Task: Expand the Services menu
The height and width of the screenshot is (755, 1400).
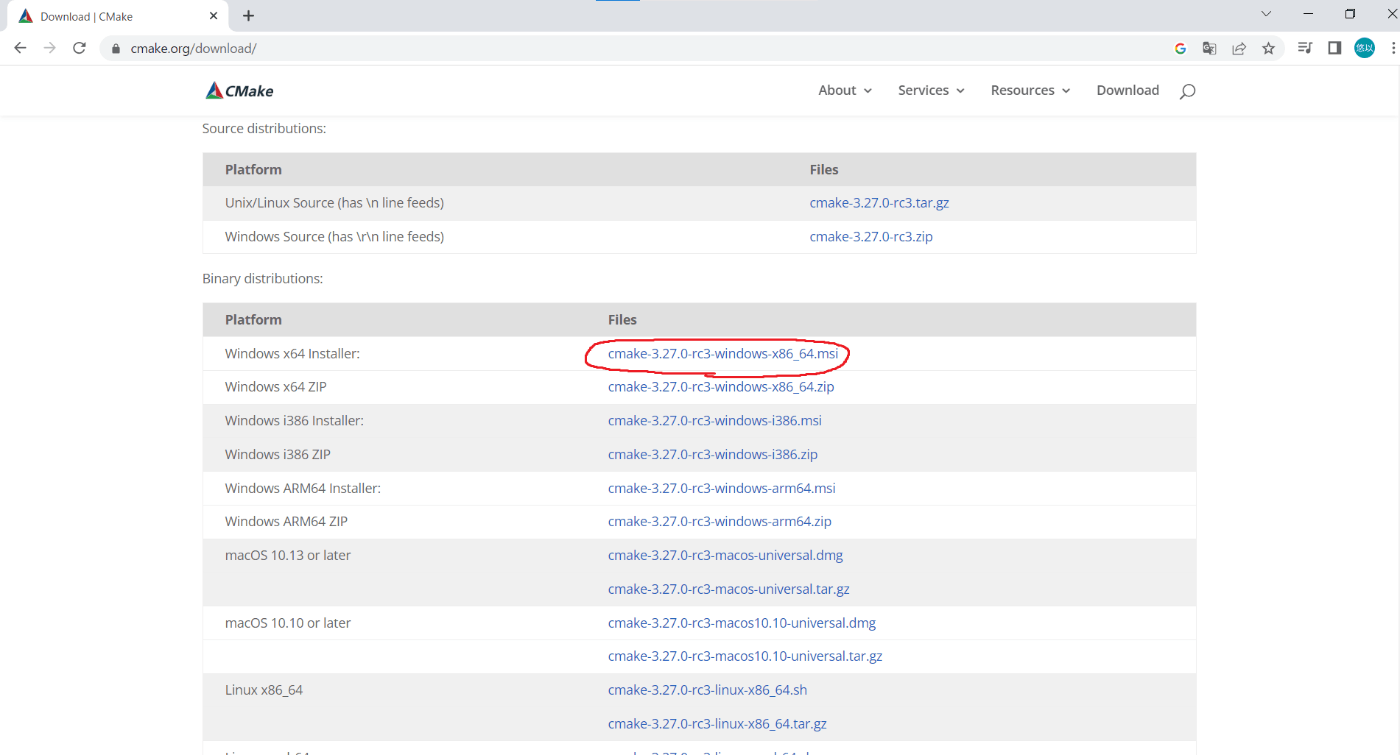Action: tap(931, 90)
